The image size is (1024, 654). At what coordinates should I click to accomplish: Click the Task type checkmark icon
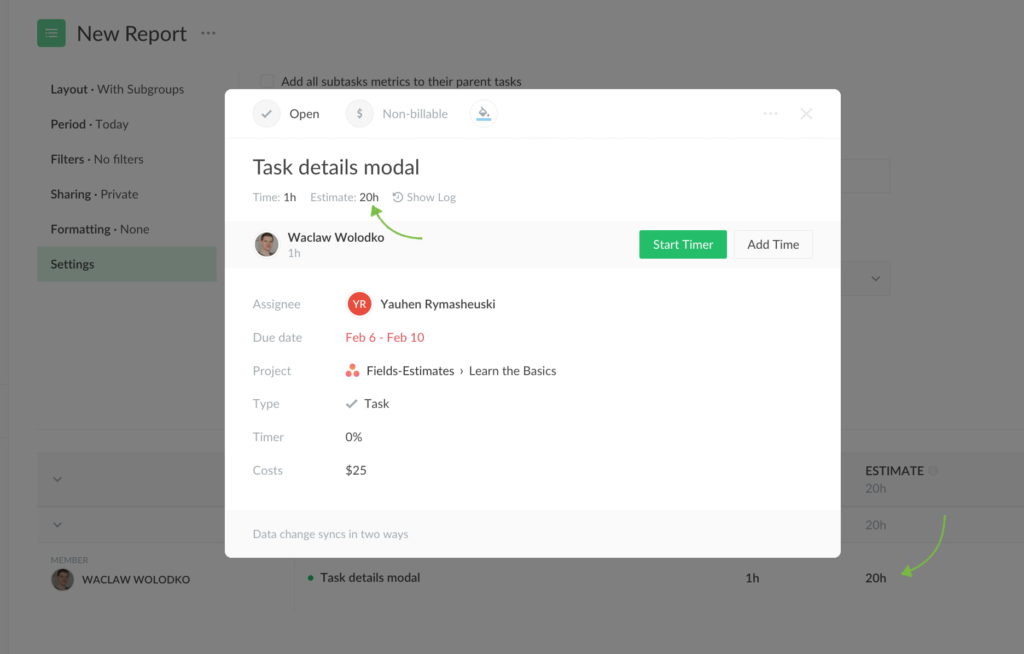350,403
